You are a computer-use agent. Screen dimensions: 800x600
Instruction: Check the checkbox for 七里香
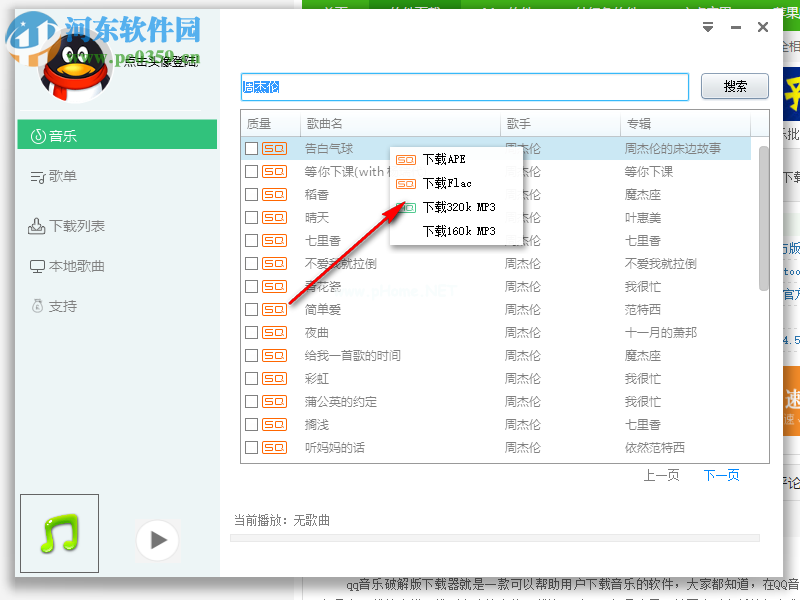(250, 240)
